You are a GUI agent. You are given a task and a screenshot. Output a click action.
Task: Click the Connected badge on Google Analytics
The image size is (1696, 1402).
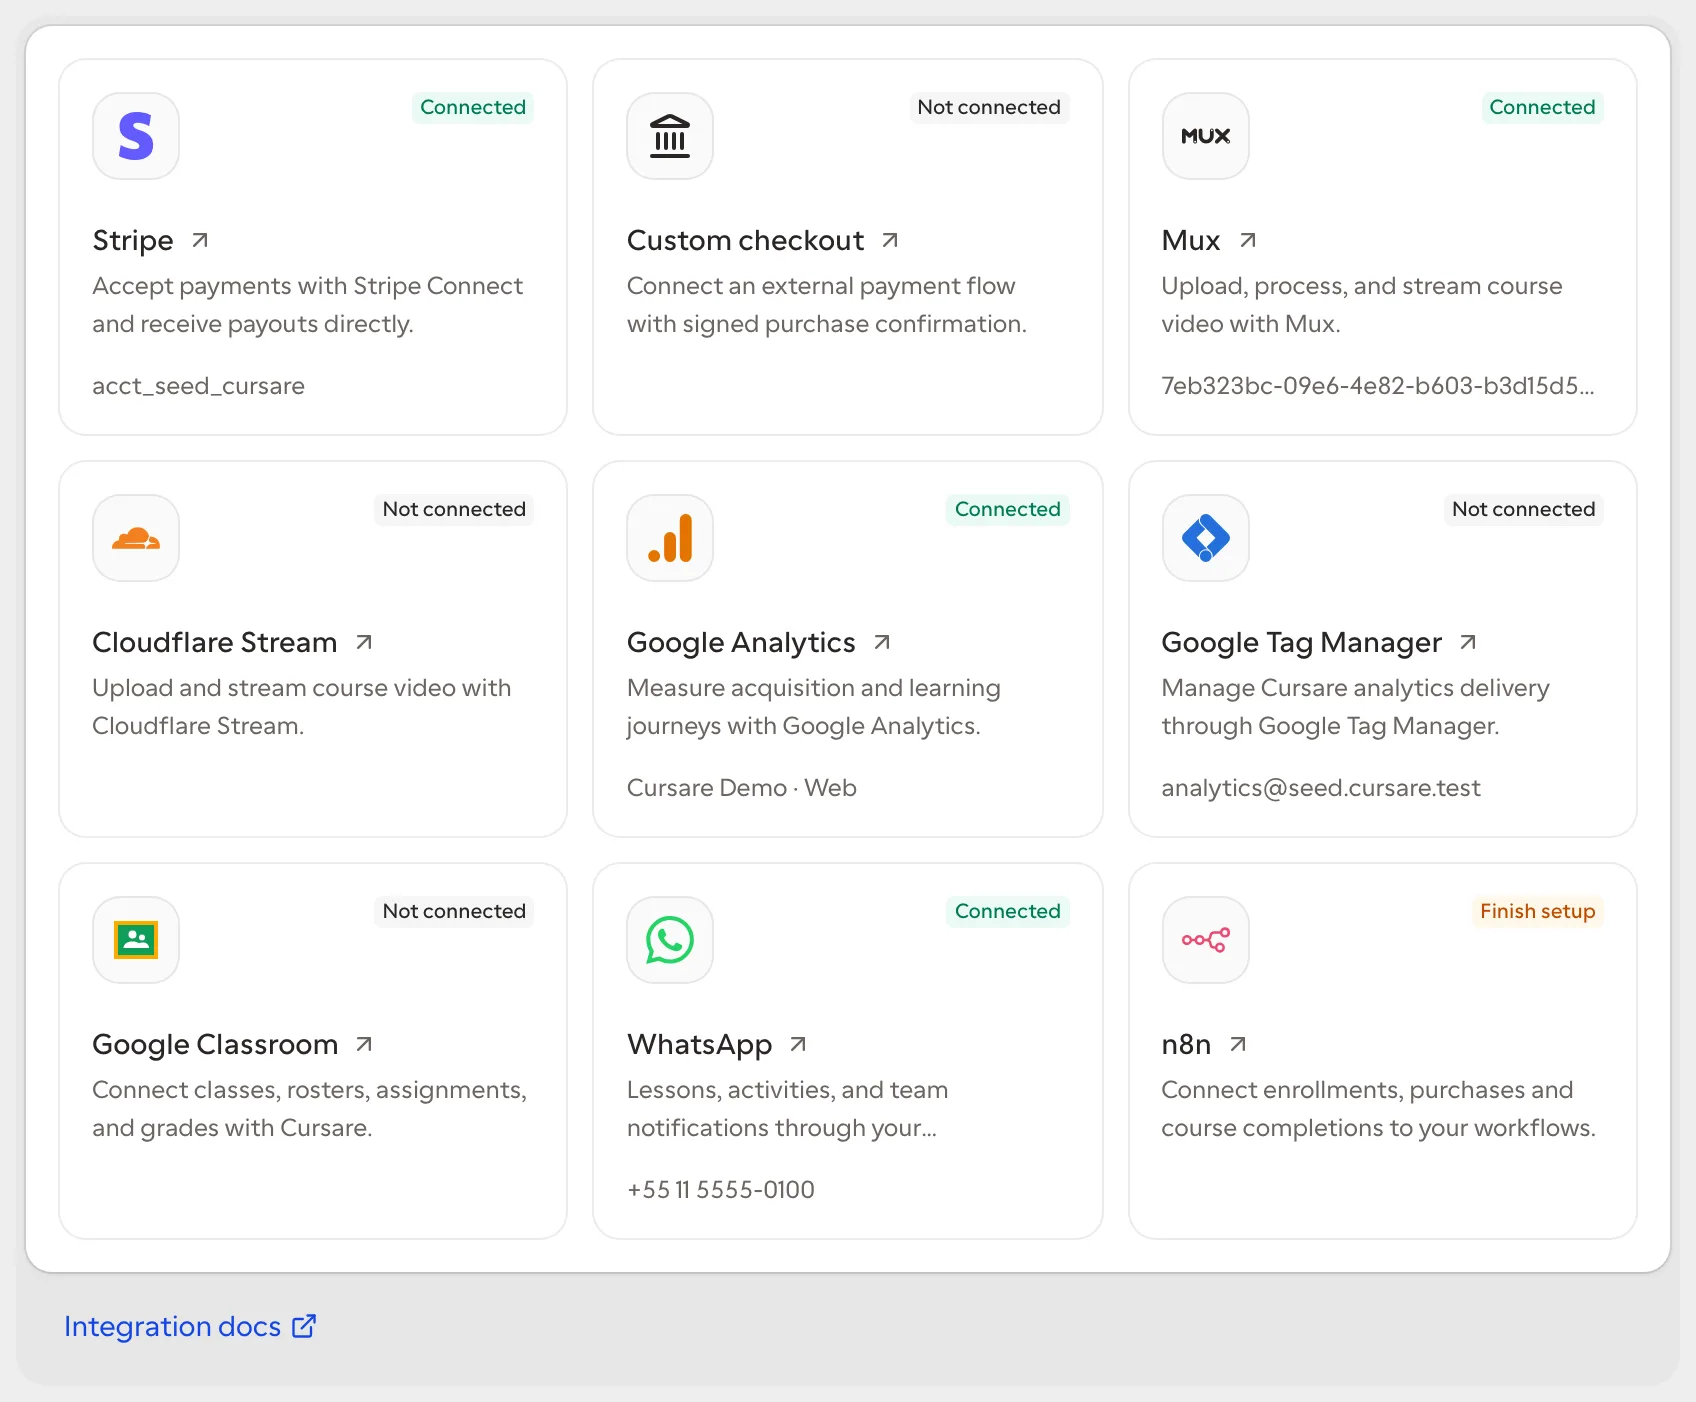[1007, 509]
